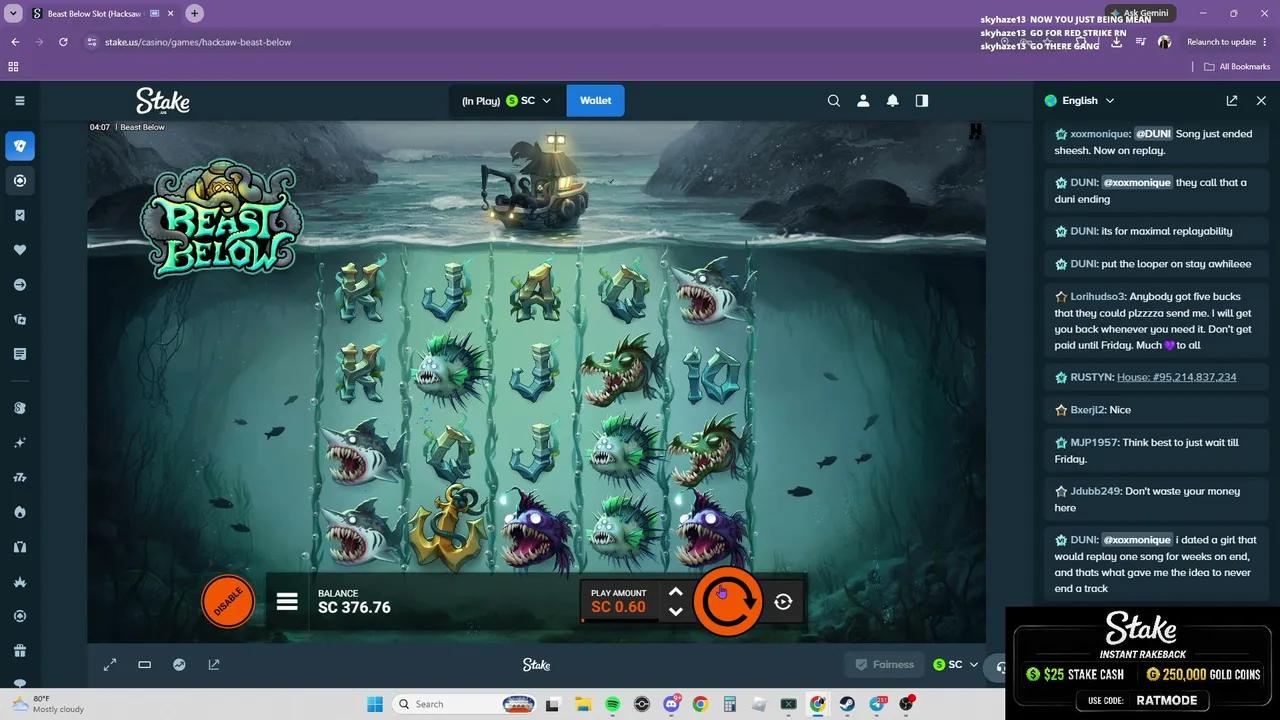Open Steam from the taskbar
This screenshot has height=720, width=1280.
tap(847, 704)
